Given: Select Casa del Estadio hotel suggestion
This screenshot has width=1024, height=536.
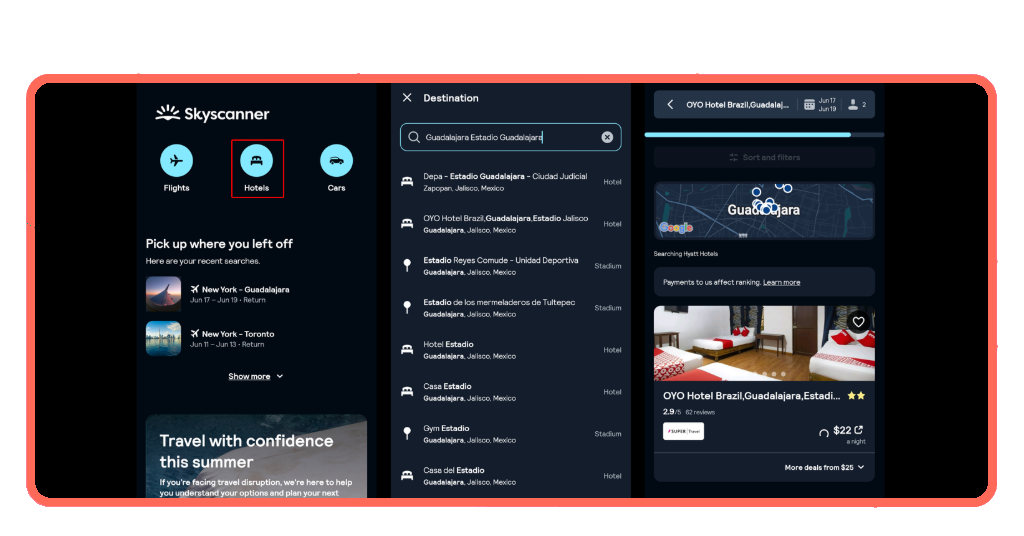Looking at the screenshot, I should click(511, 476).
